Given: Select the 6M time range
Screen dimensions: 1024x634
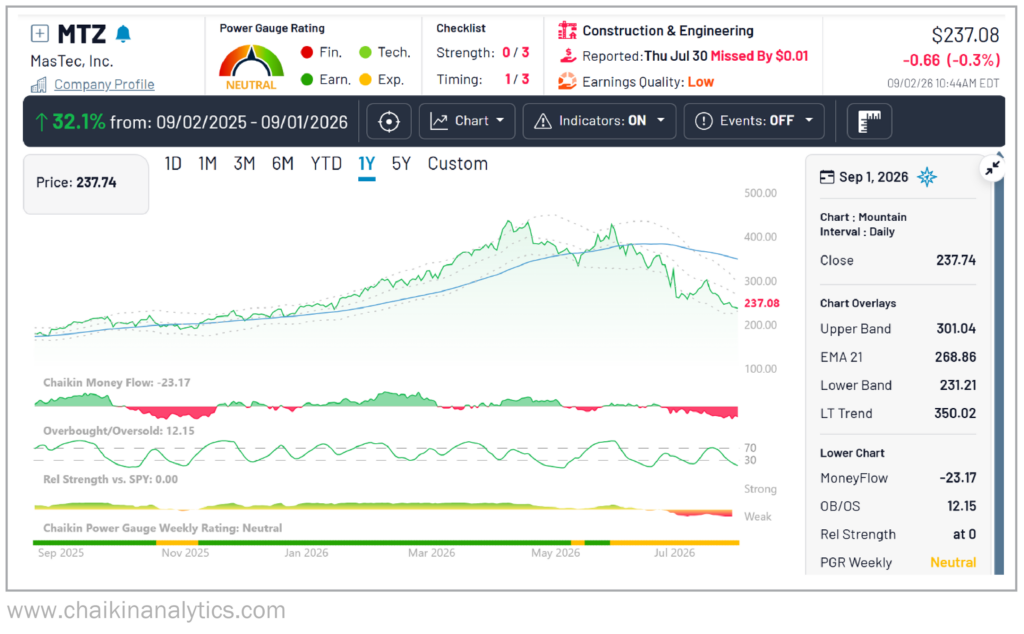Looking at the screenshot, I should [x=283, y=164].
